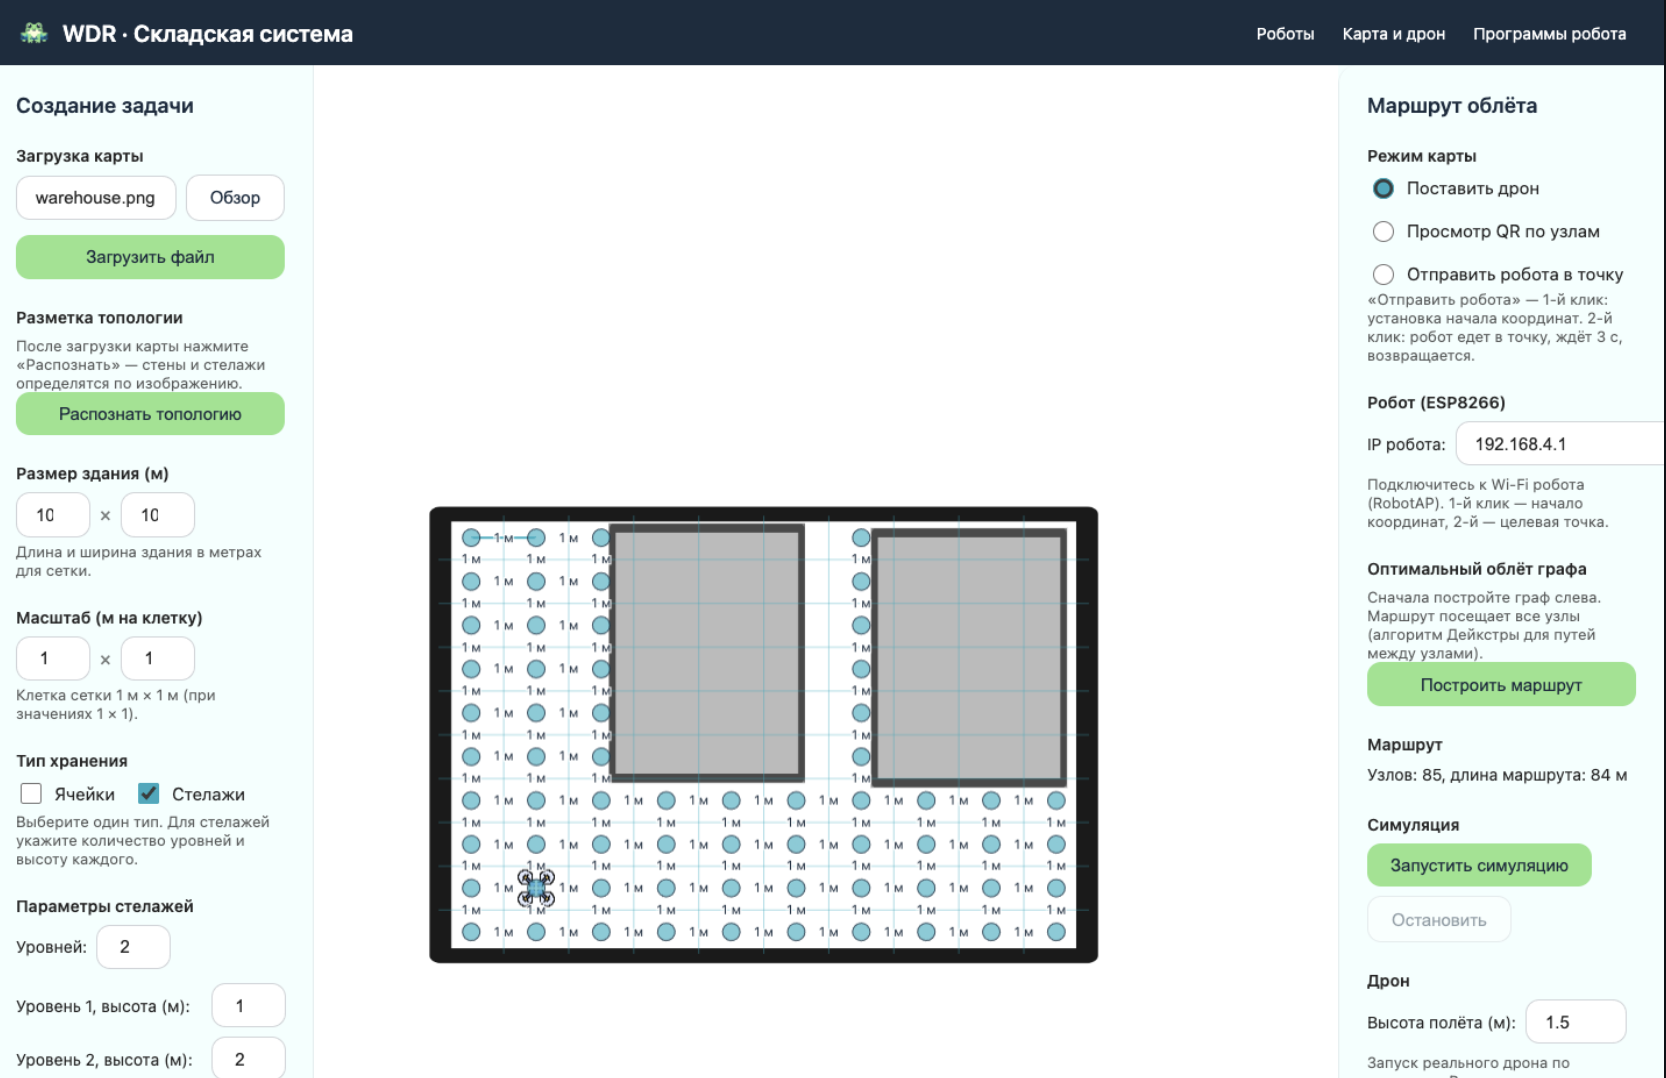Image resolution: width=1666 pixels, height=1078 pixels.
Task: Open Программы робота section
Action: point(1549,34)
